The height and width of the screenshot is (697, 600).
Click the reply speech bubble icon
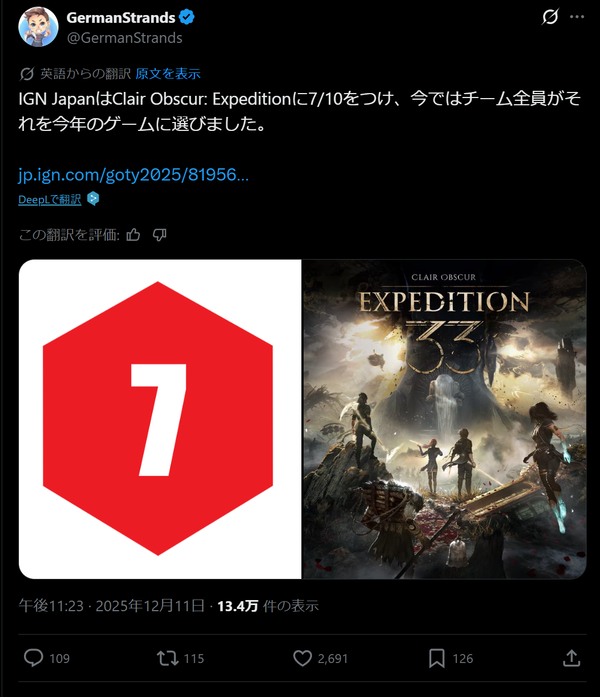click(x=33, y=658)
